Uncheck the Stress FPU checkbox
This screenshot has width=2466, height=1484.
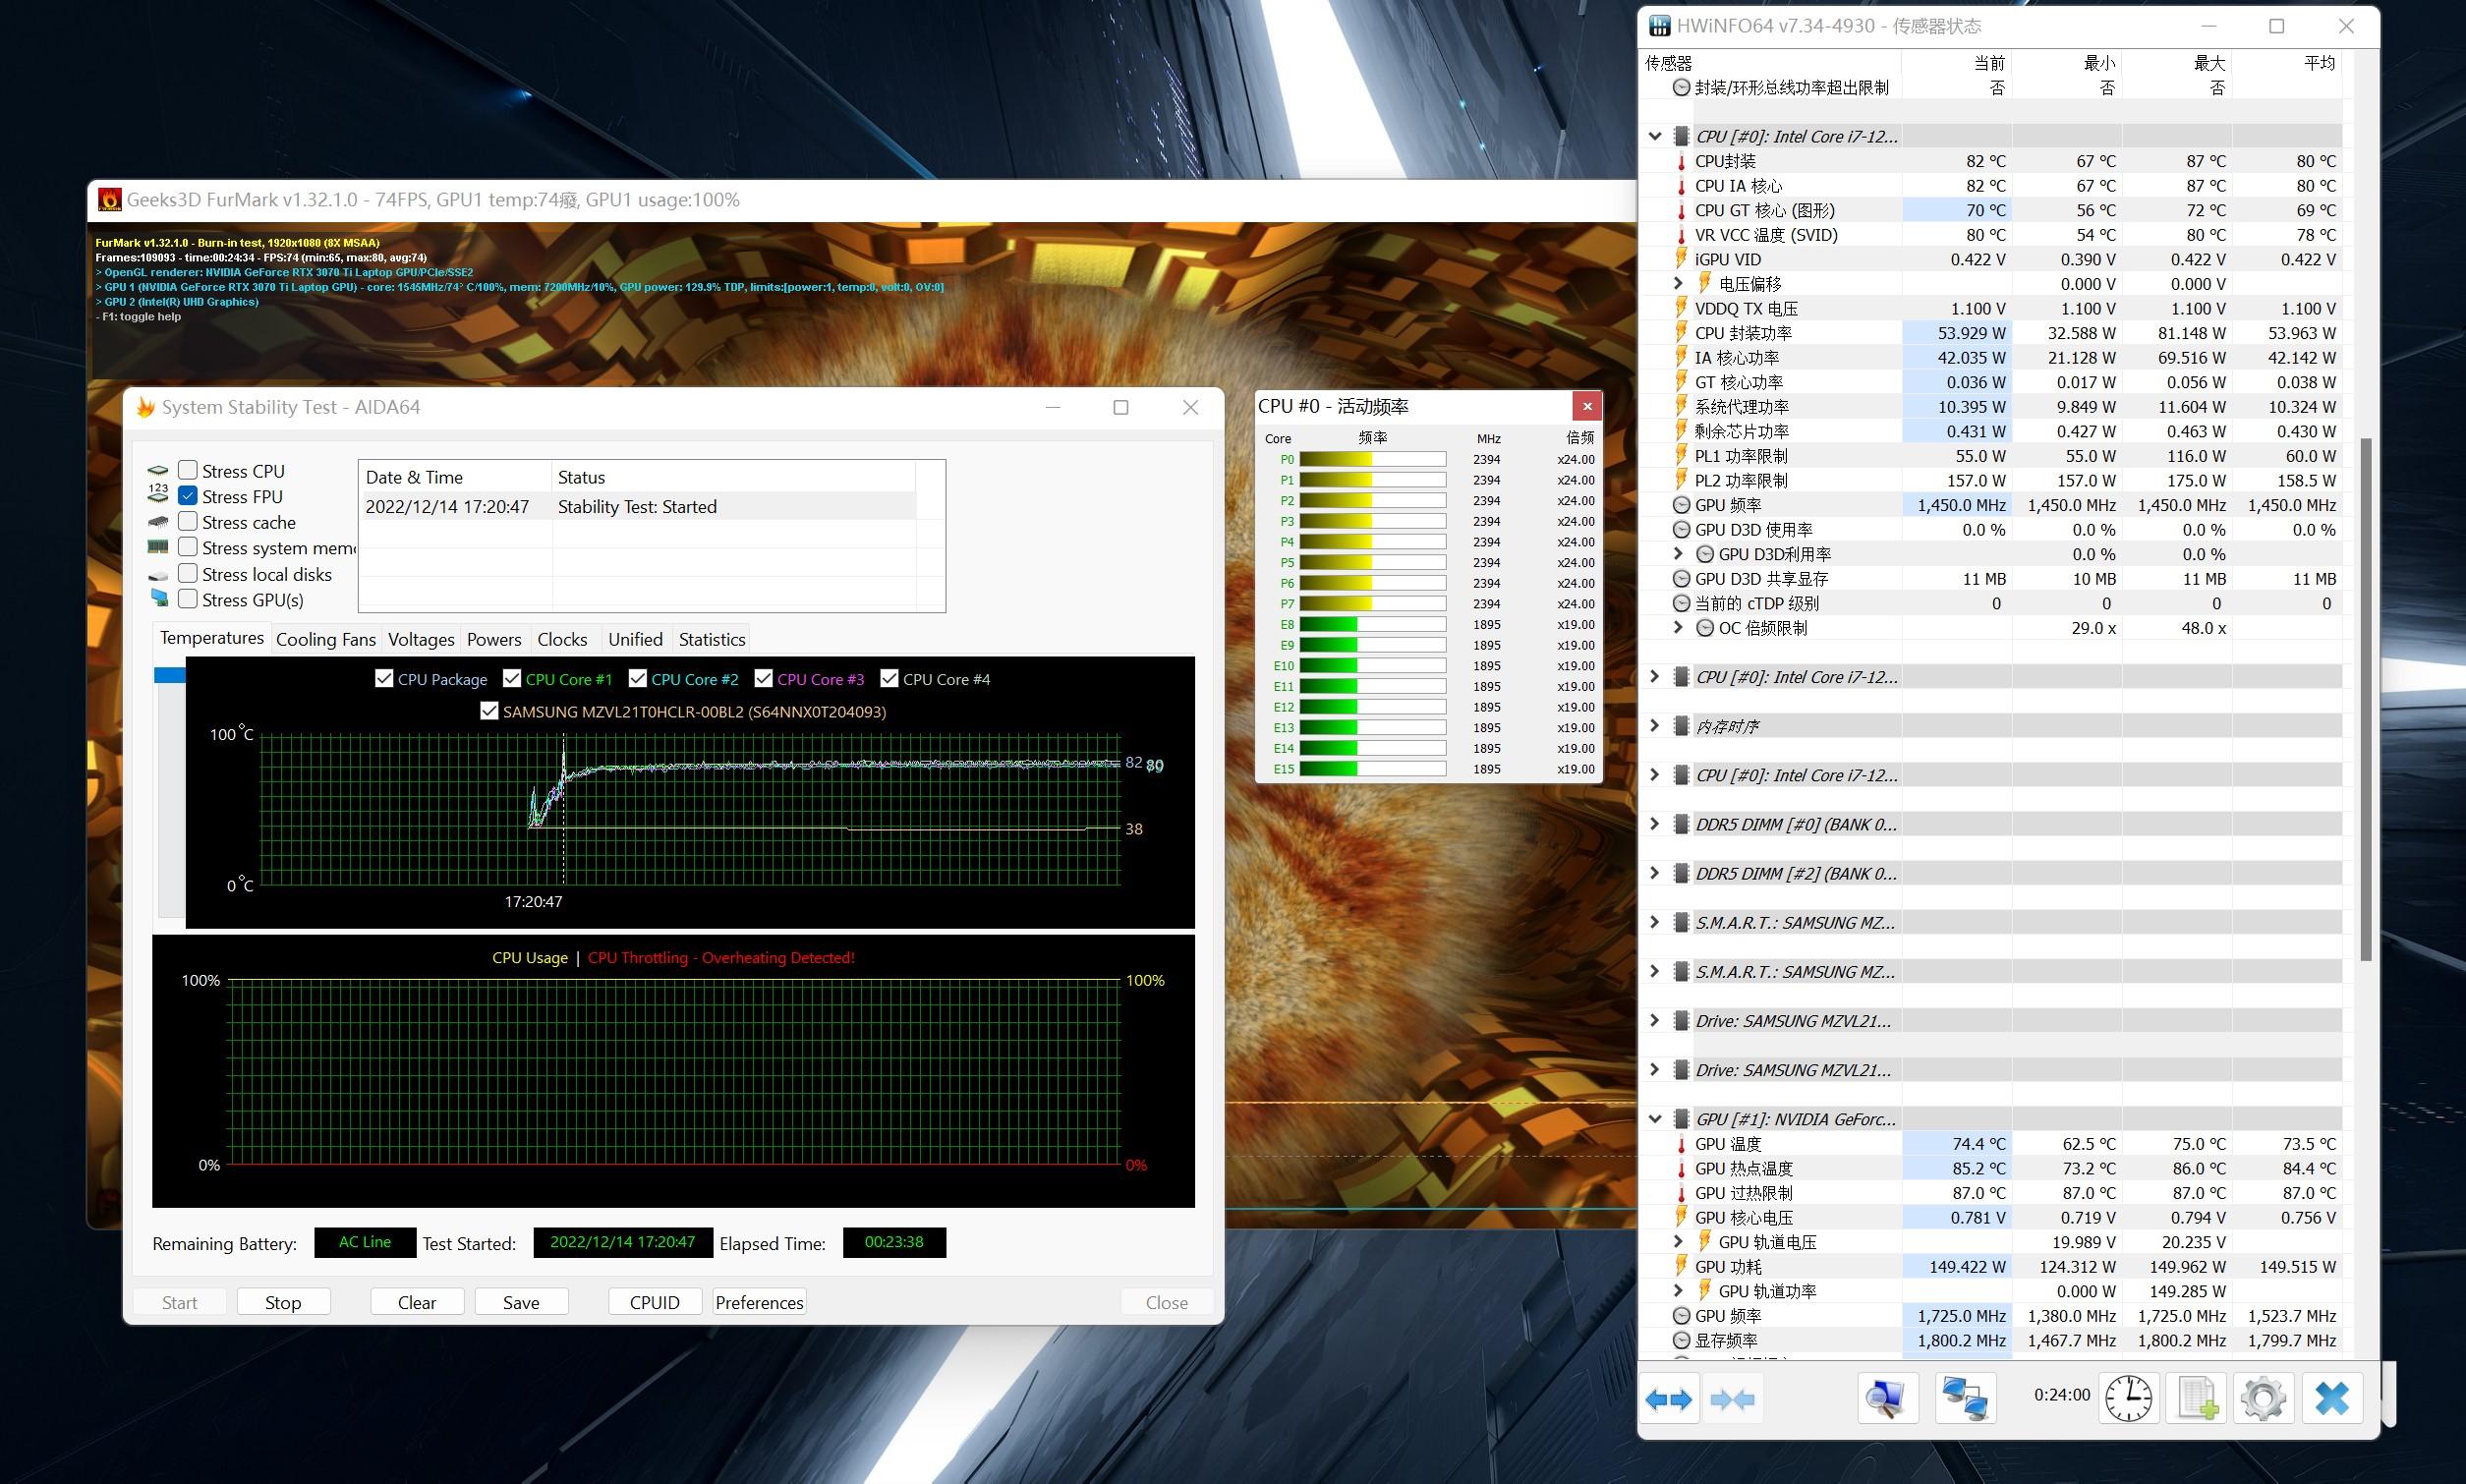pyautogui.click(x=188, y=496)
